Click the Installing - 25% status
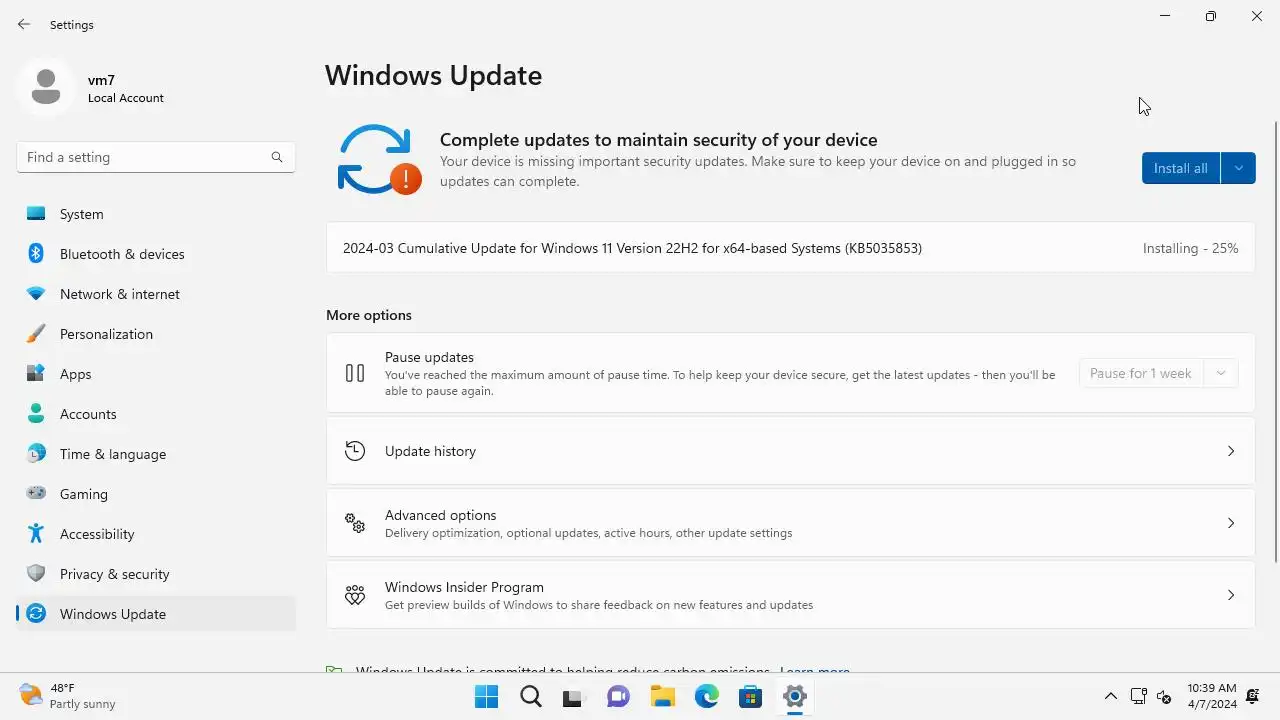 tap(1190, 248)
